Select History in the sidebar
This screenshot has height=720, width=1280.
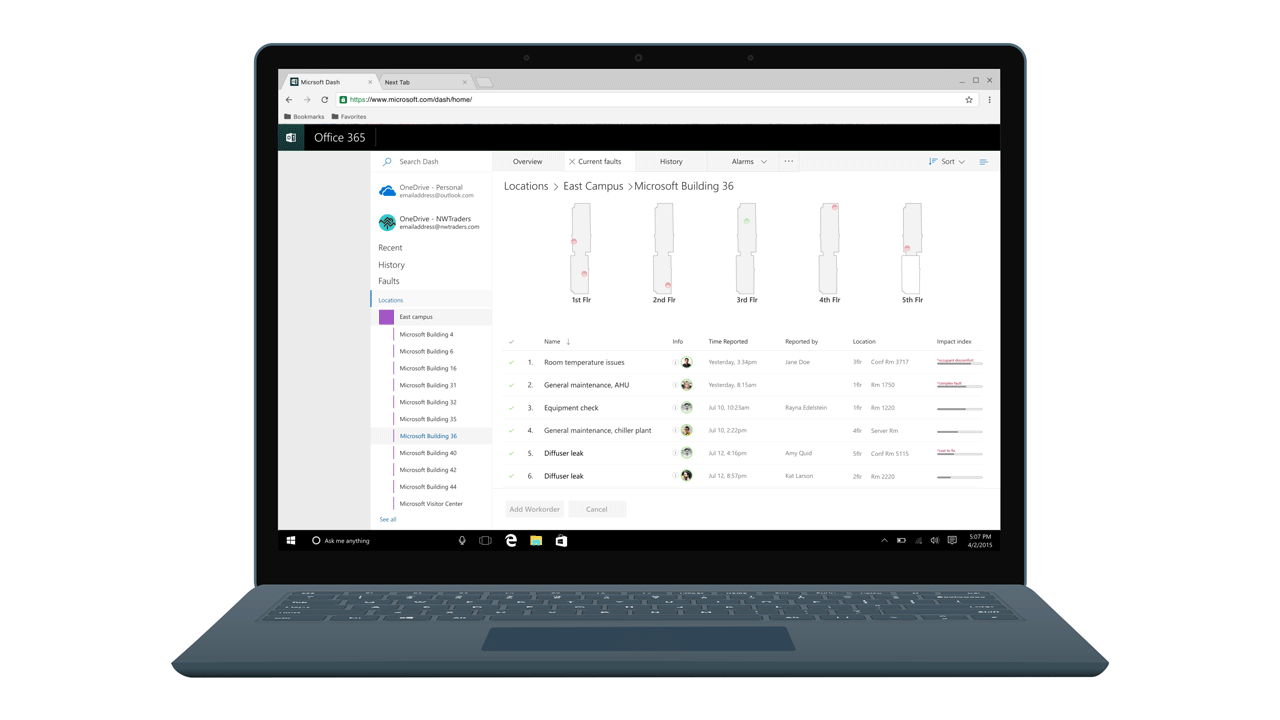[391, 265]
